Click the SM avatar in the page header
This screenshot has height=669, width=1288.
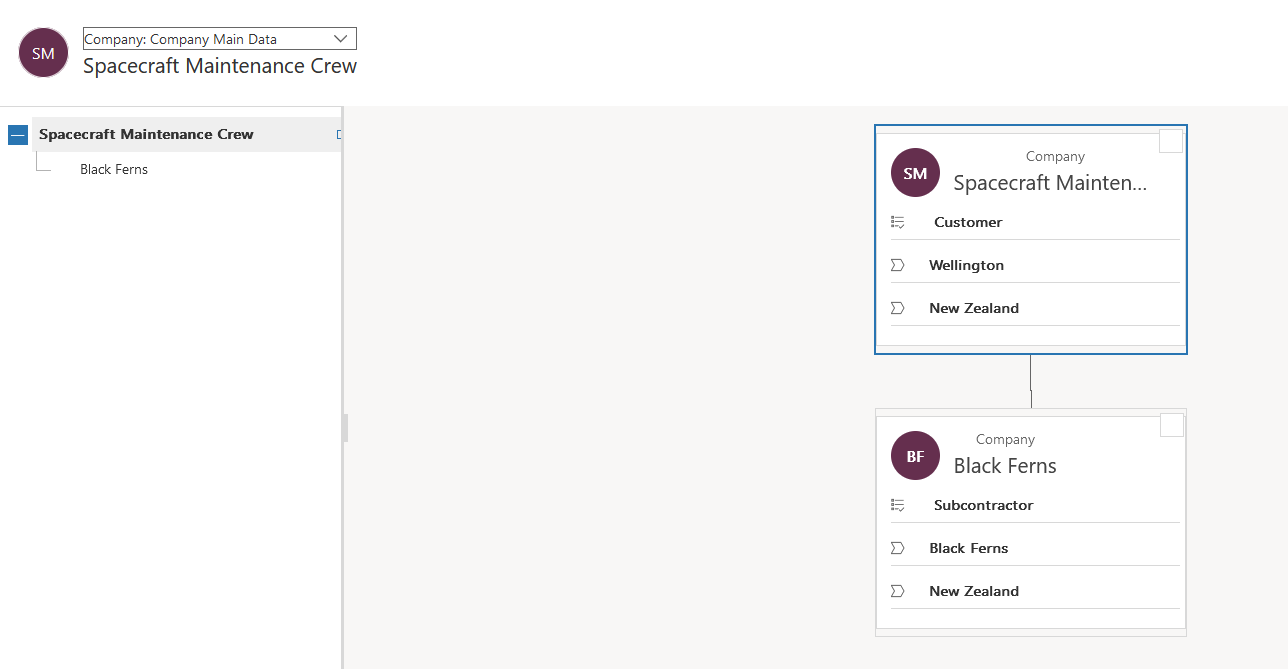[x=43, y=53]
